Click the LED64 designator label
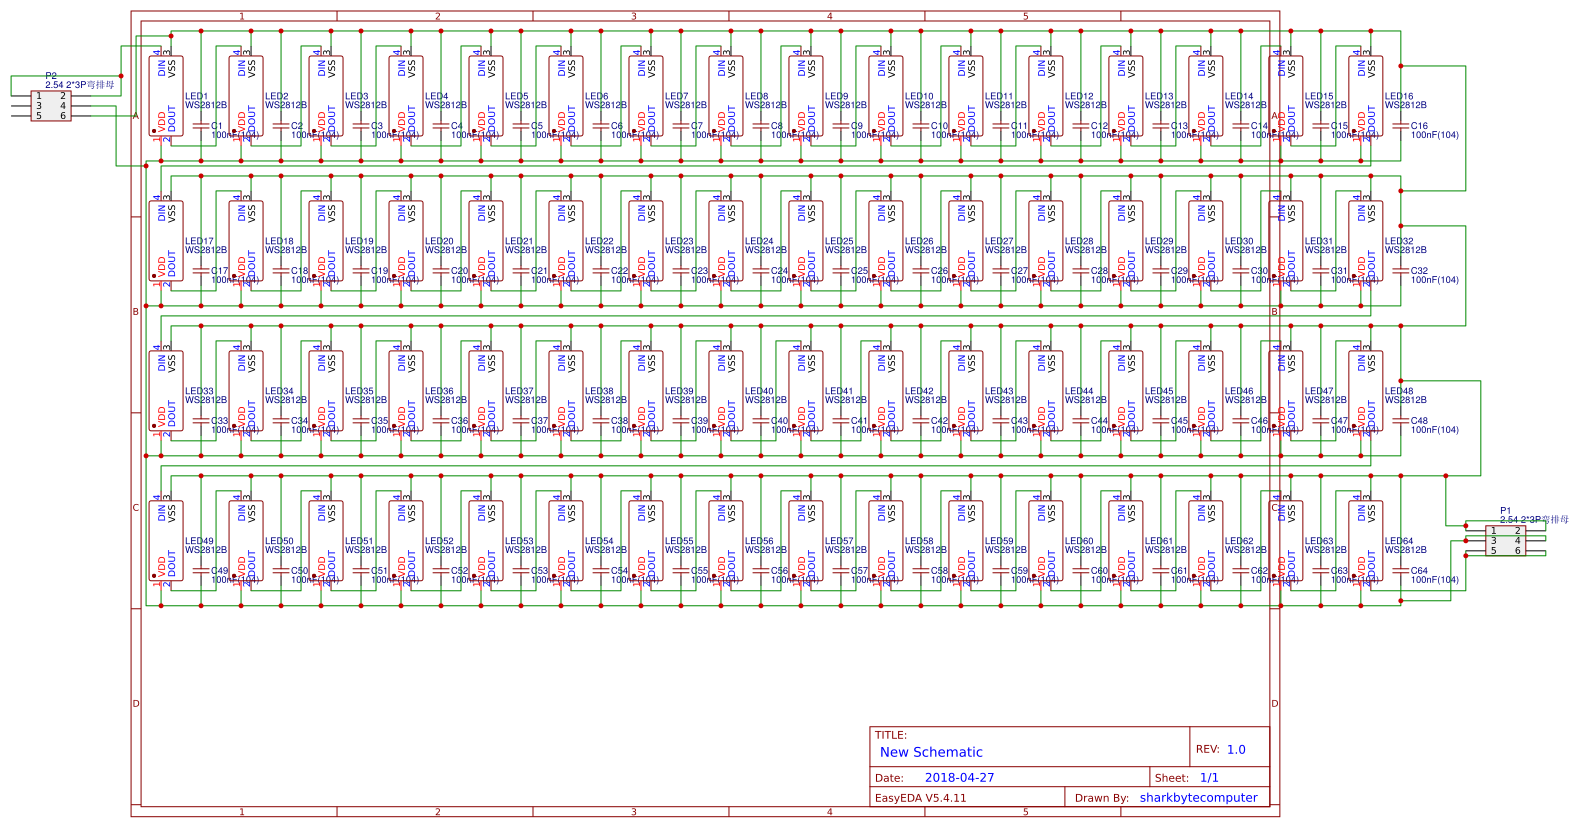Image resolution: width=1579 pixels, height=827 pixels. [x=1399, y=541]
